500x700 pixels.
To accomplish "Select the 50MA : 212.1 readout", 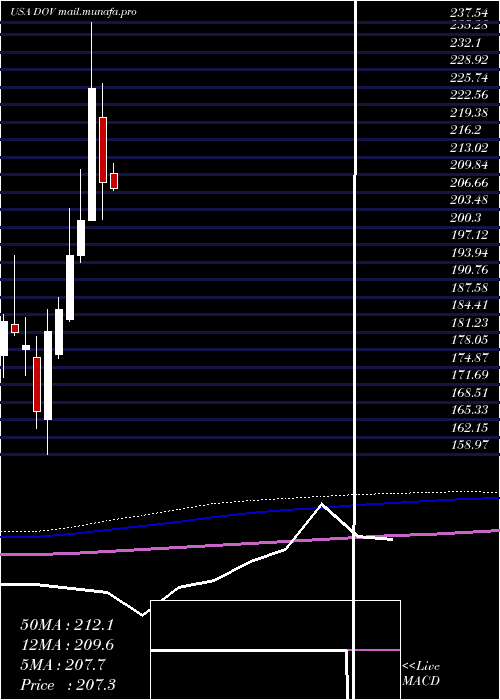I will 67,625.
